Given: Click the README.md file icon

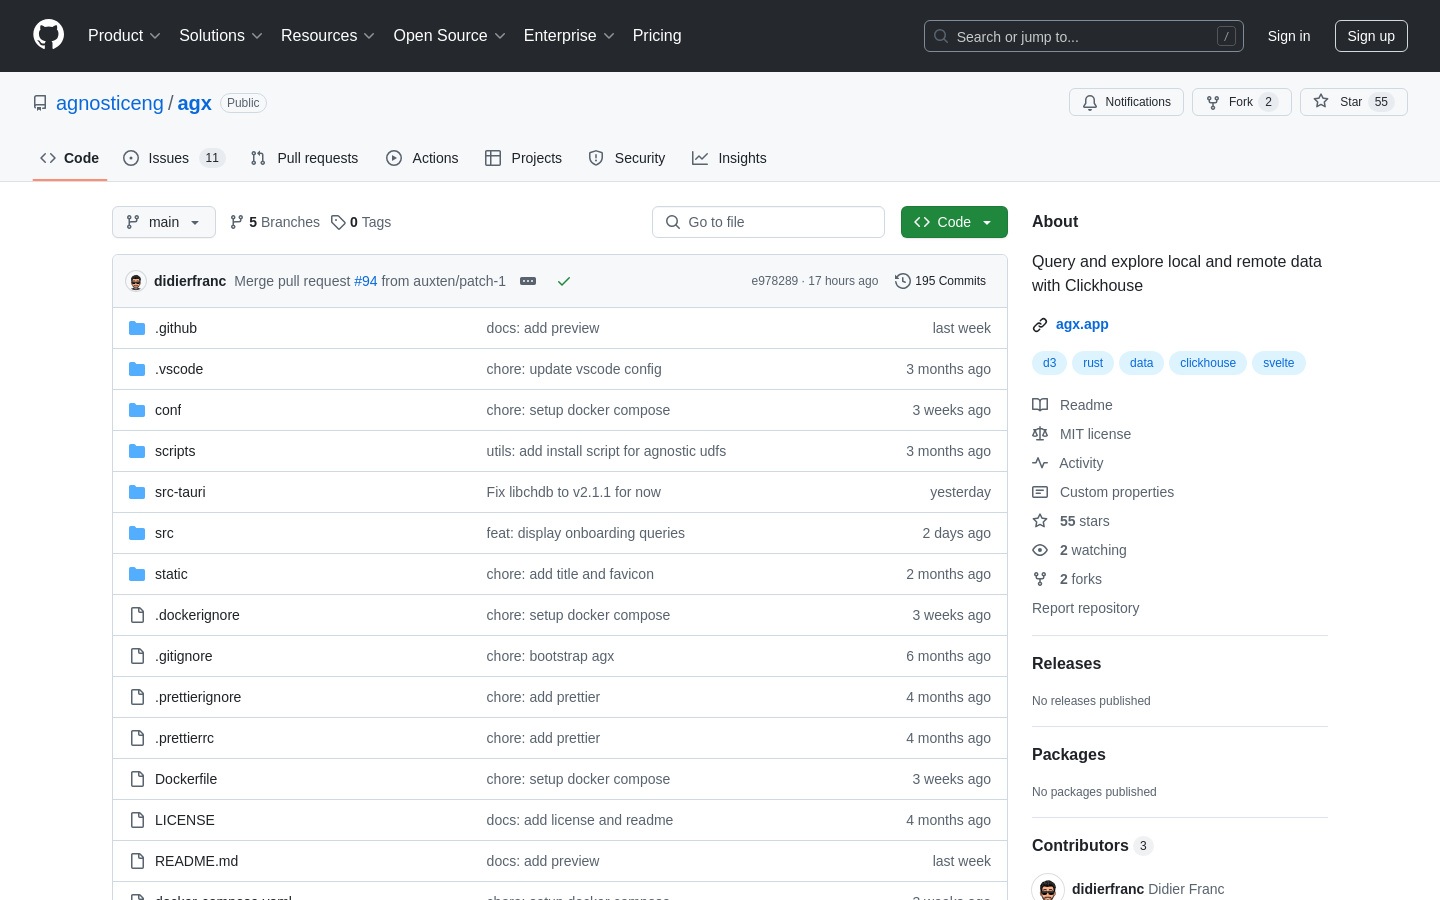Looking at the screenshot, I should pyautogui.click(x=137, y=861).
